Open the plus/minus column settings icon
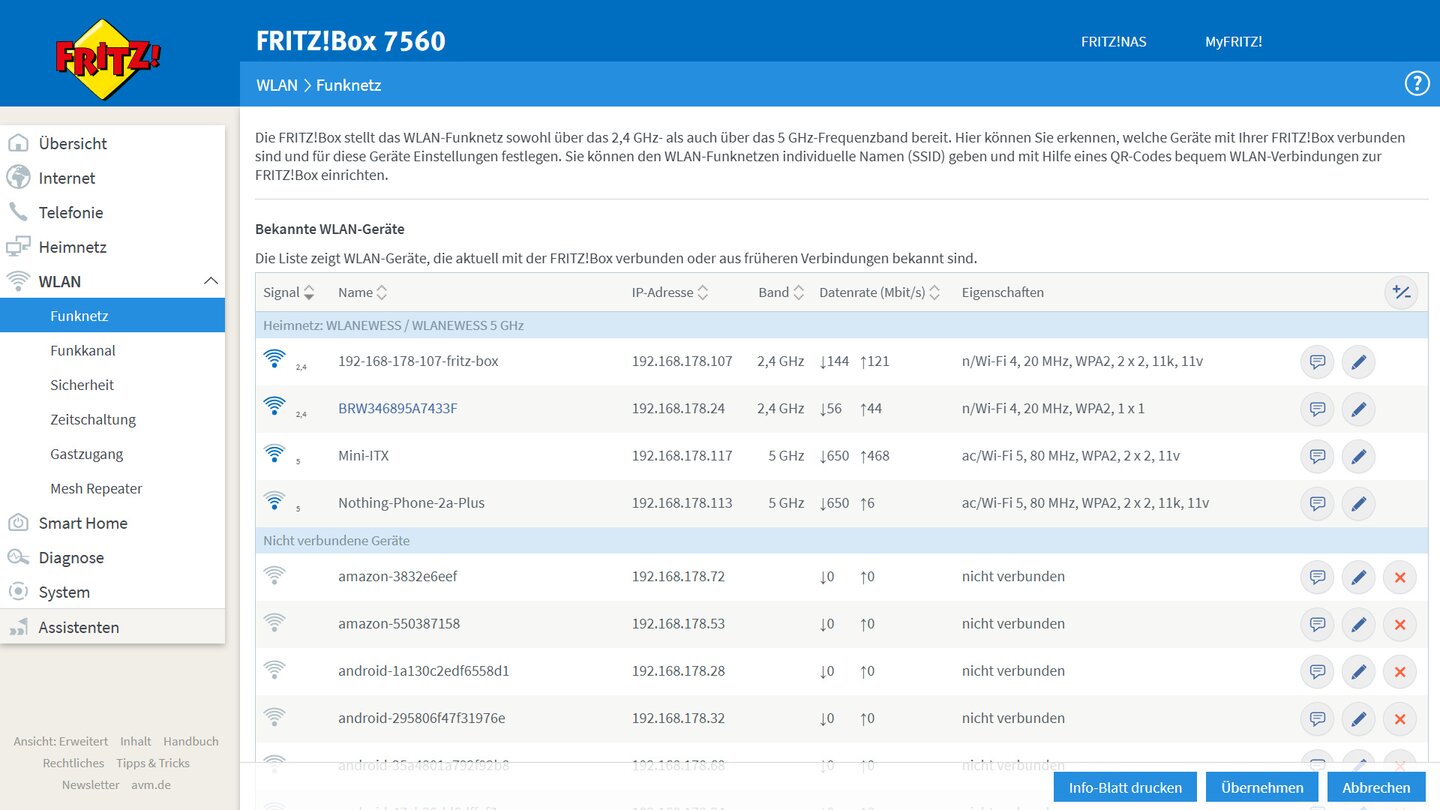Screen dimensions: 1440x810 click(1401, 292)
